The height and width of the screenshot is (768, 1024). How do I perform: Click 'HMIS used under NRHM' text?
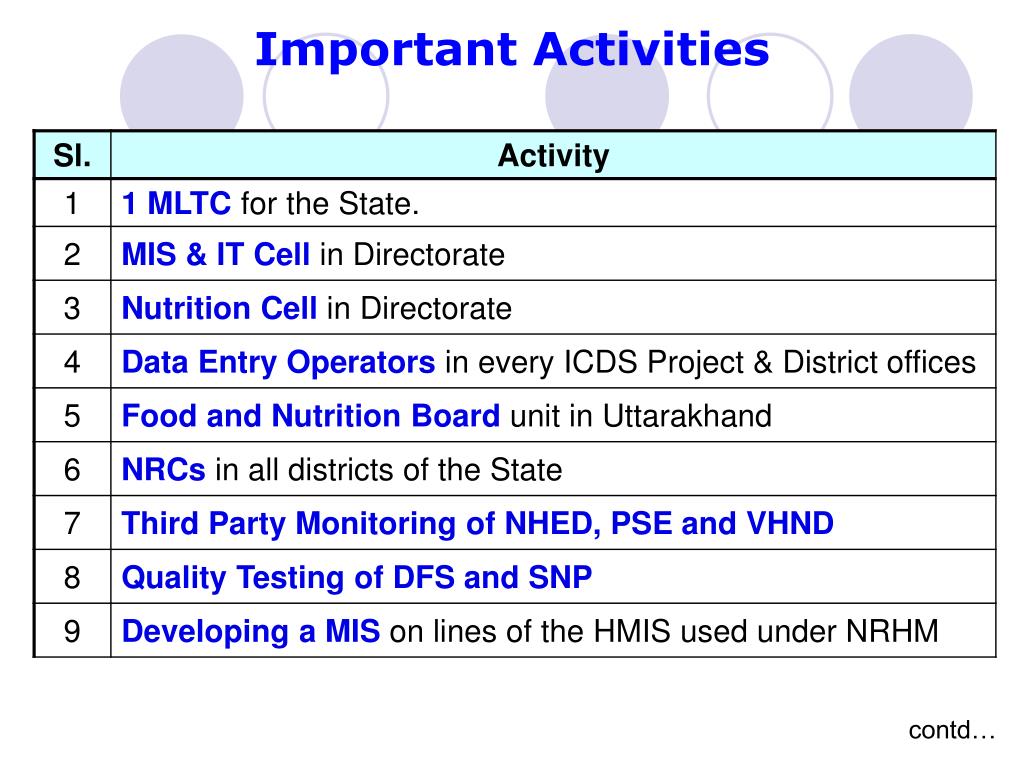tap(765, 632)
